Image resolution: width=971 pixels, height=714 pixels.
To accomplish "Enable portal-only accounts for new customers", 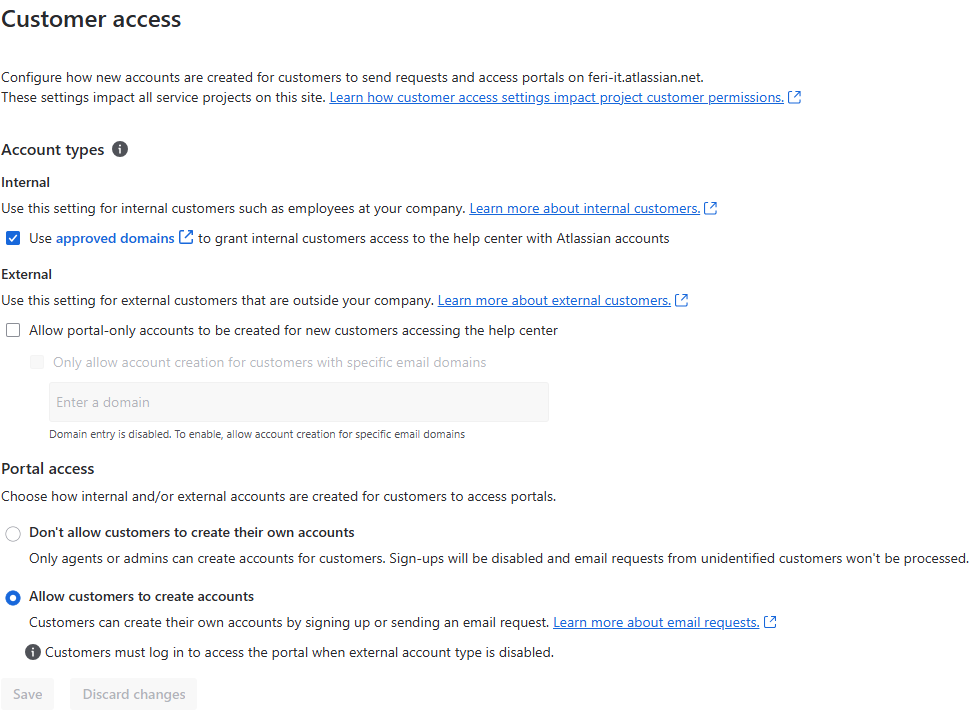I will pyautogui.click(x=15, y=330).
